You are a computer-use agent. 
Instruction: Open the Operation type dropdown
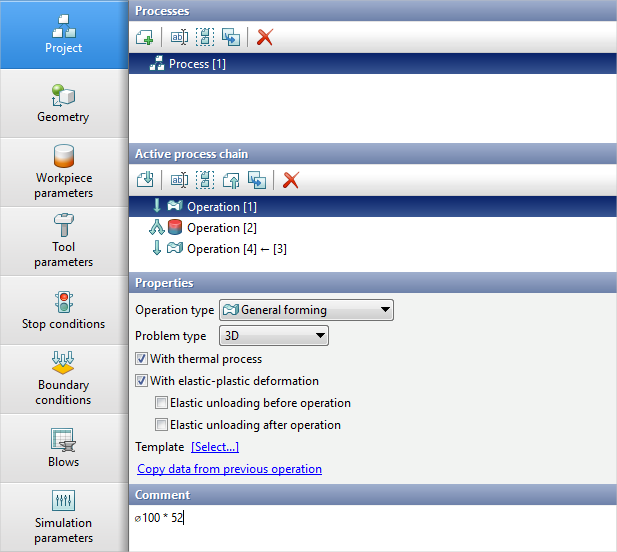[x=306, y=310]
